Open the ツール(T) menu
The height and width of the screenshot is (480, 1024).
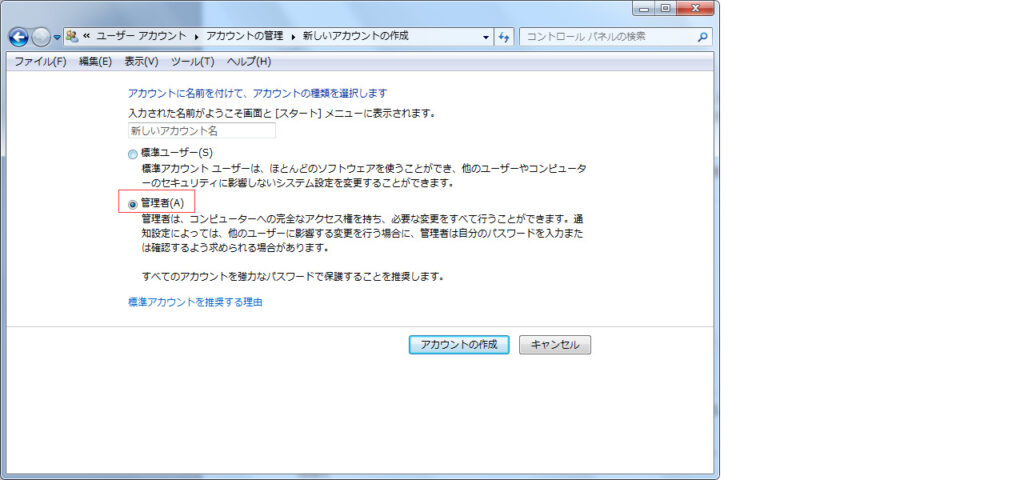(192, 61)
